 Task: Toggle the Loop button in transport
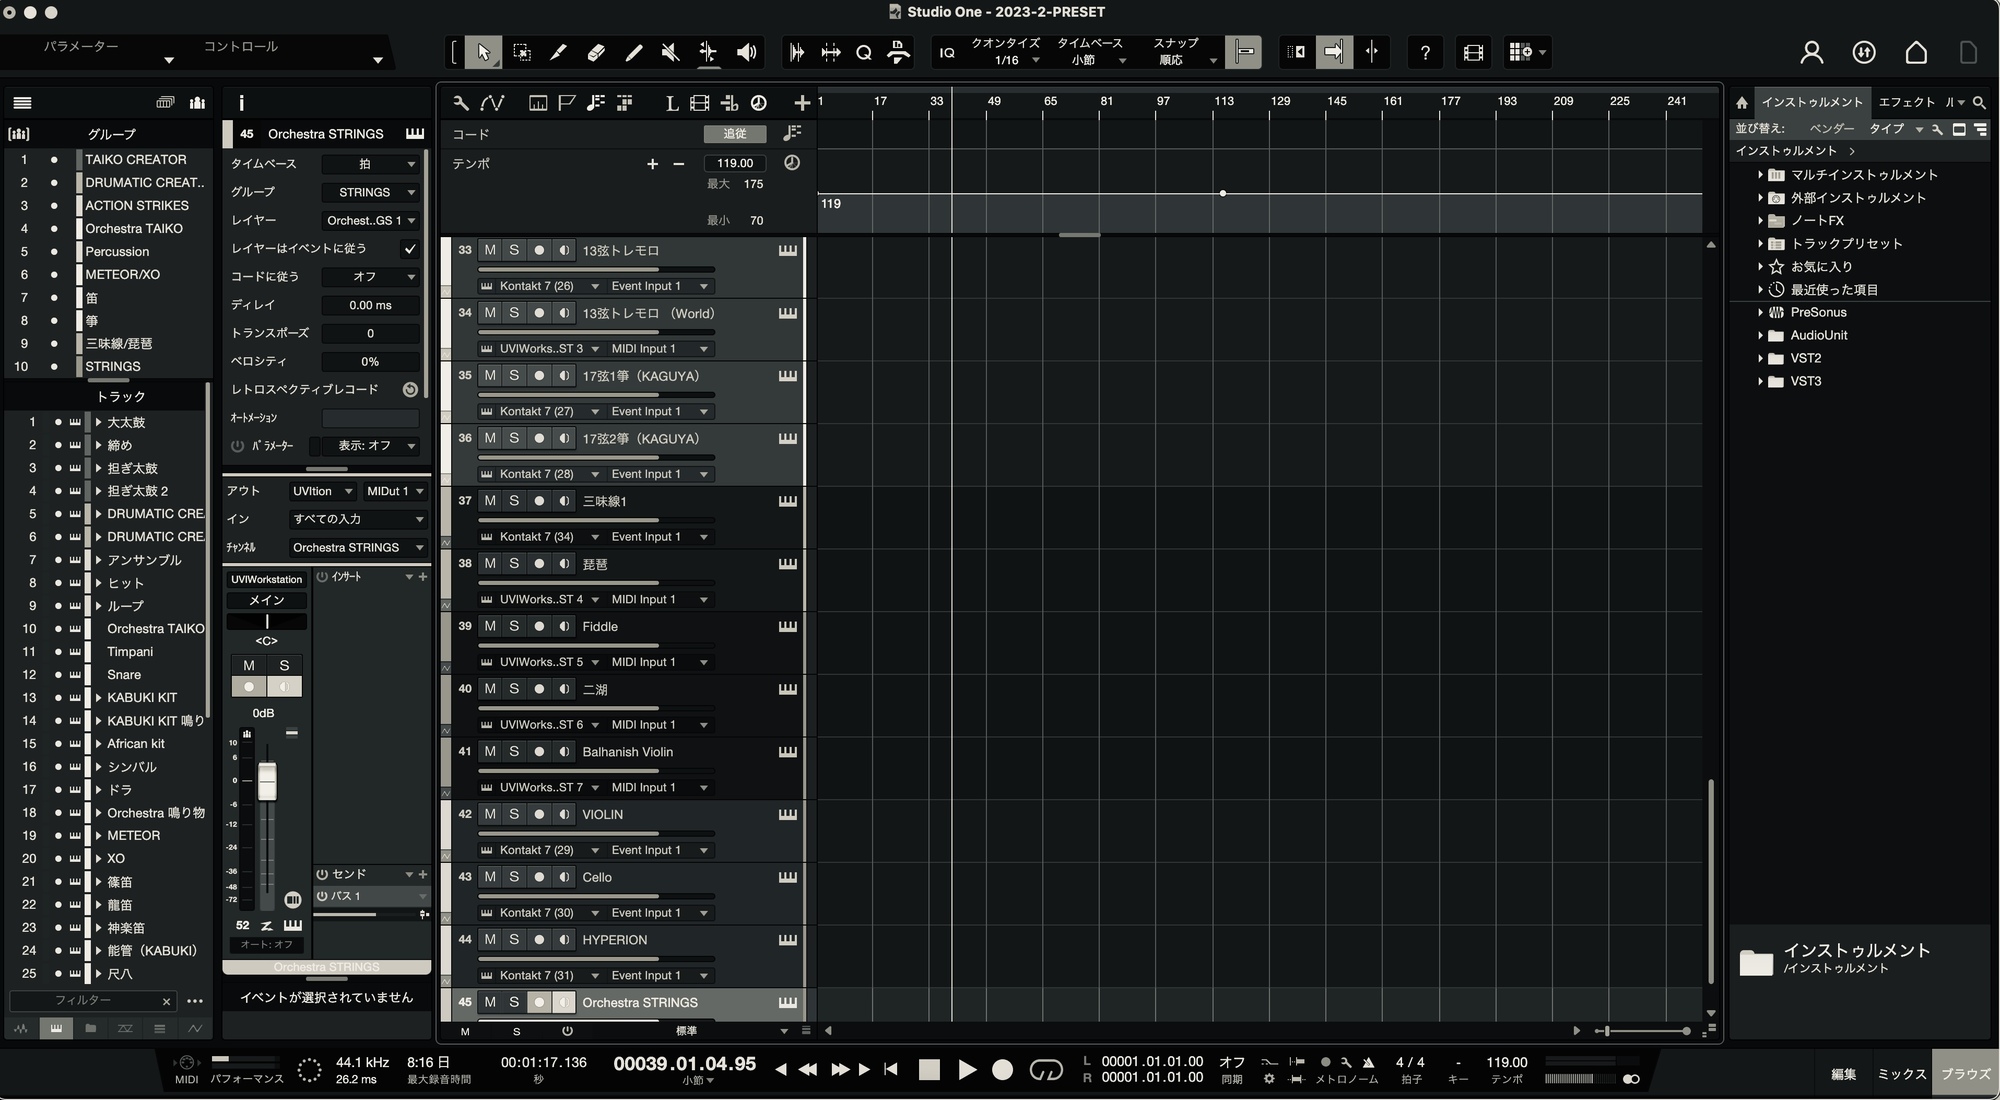point(1046,1070)
